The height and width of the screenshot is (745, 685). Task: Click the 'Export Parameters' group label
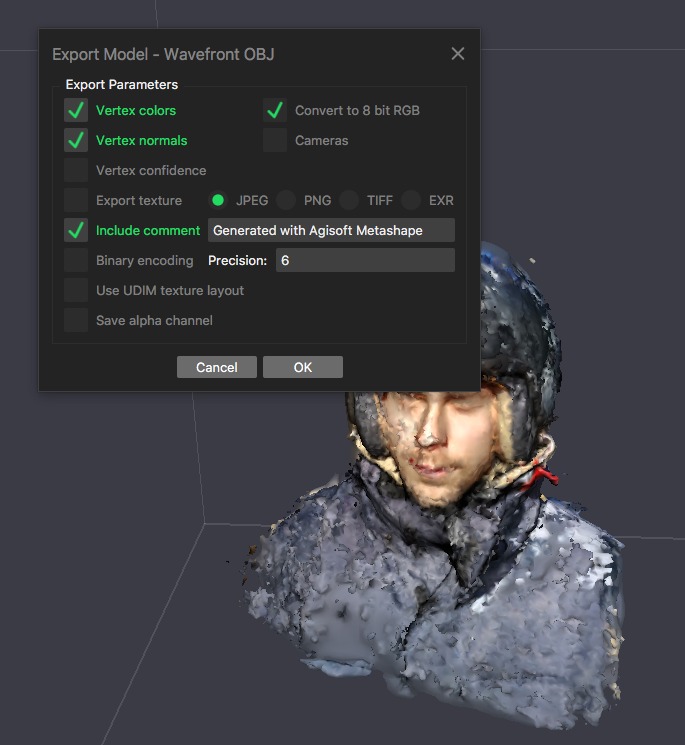tap(122, 85)
